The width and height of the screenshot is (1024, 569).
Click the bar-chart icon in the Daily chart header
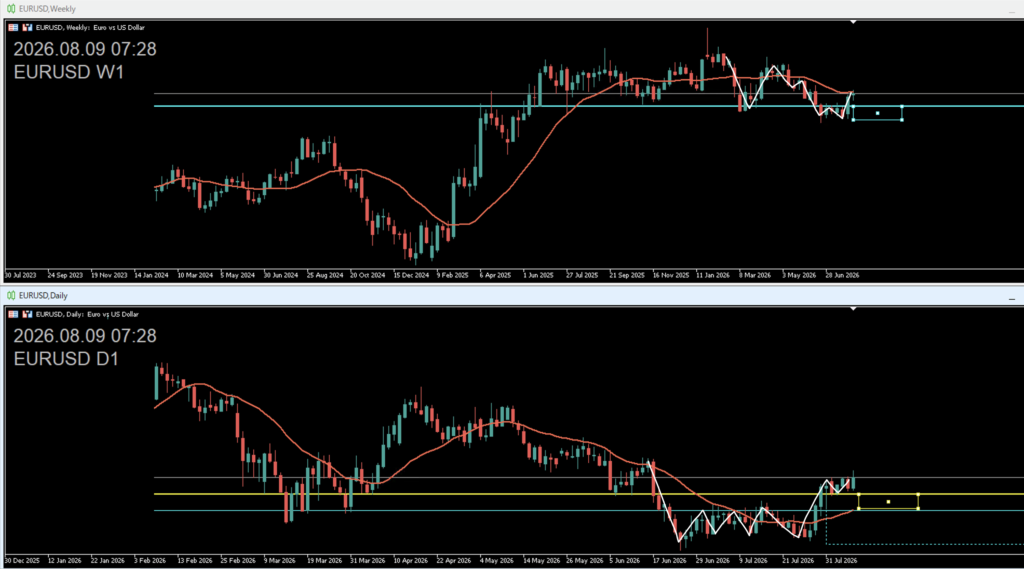pyautogui.click(x=27, y=314)
